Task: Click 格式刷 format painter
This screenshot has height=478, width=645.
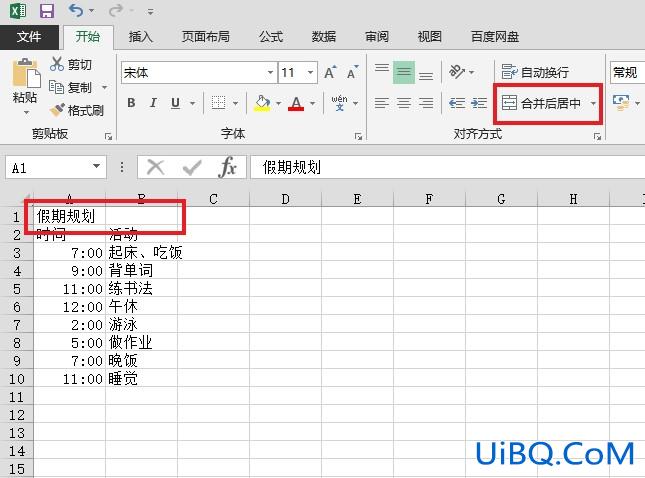Action: (x=77, y=110)
